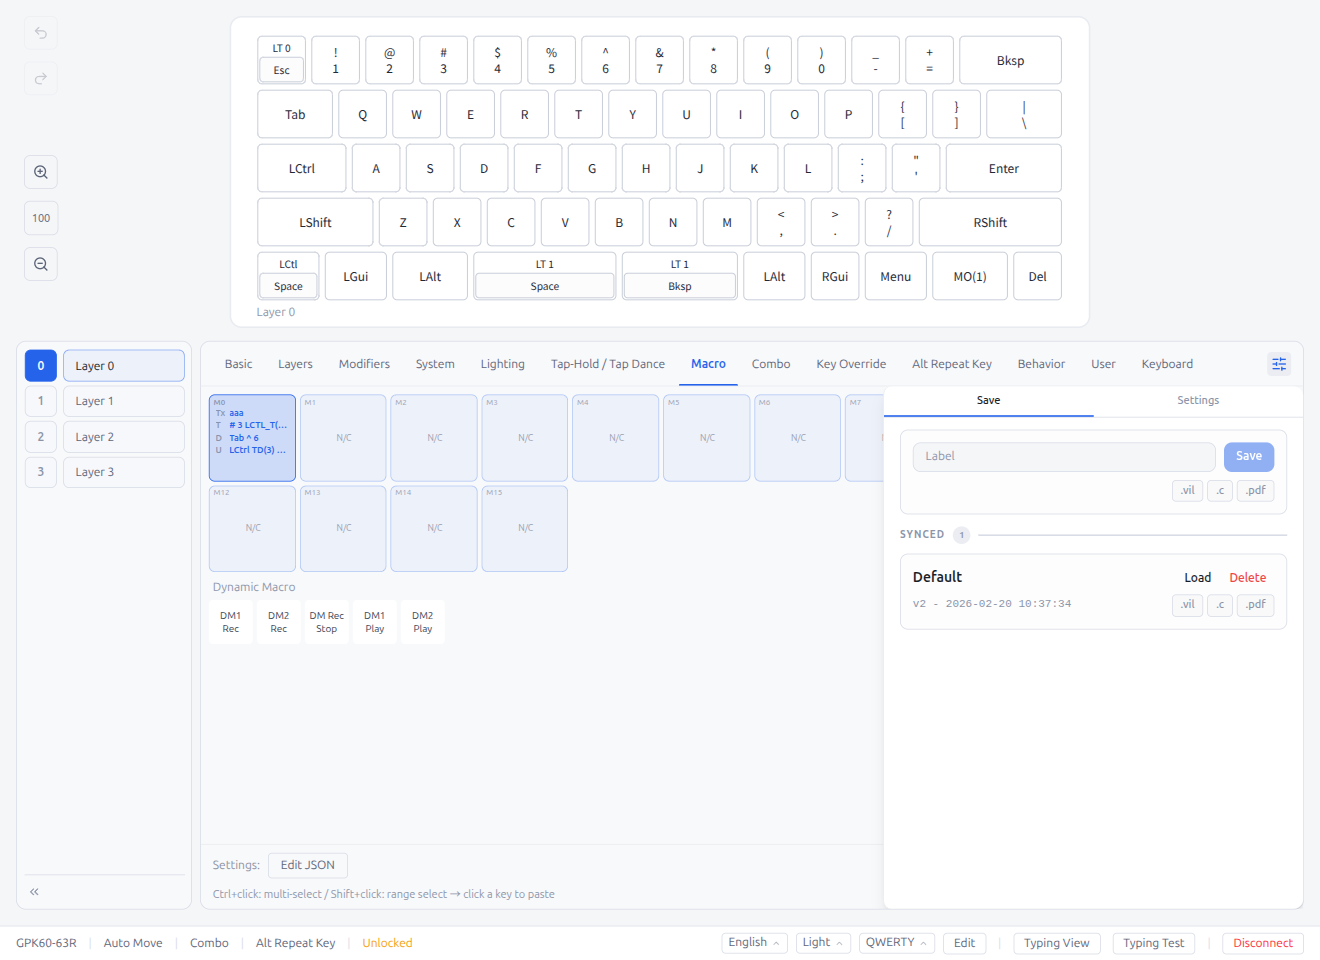
Task: Click the Enter key on keyboard
Action: point(1004,168)
